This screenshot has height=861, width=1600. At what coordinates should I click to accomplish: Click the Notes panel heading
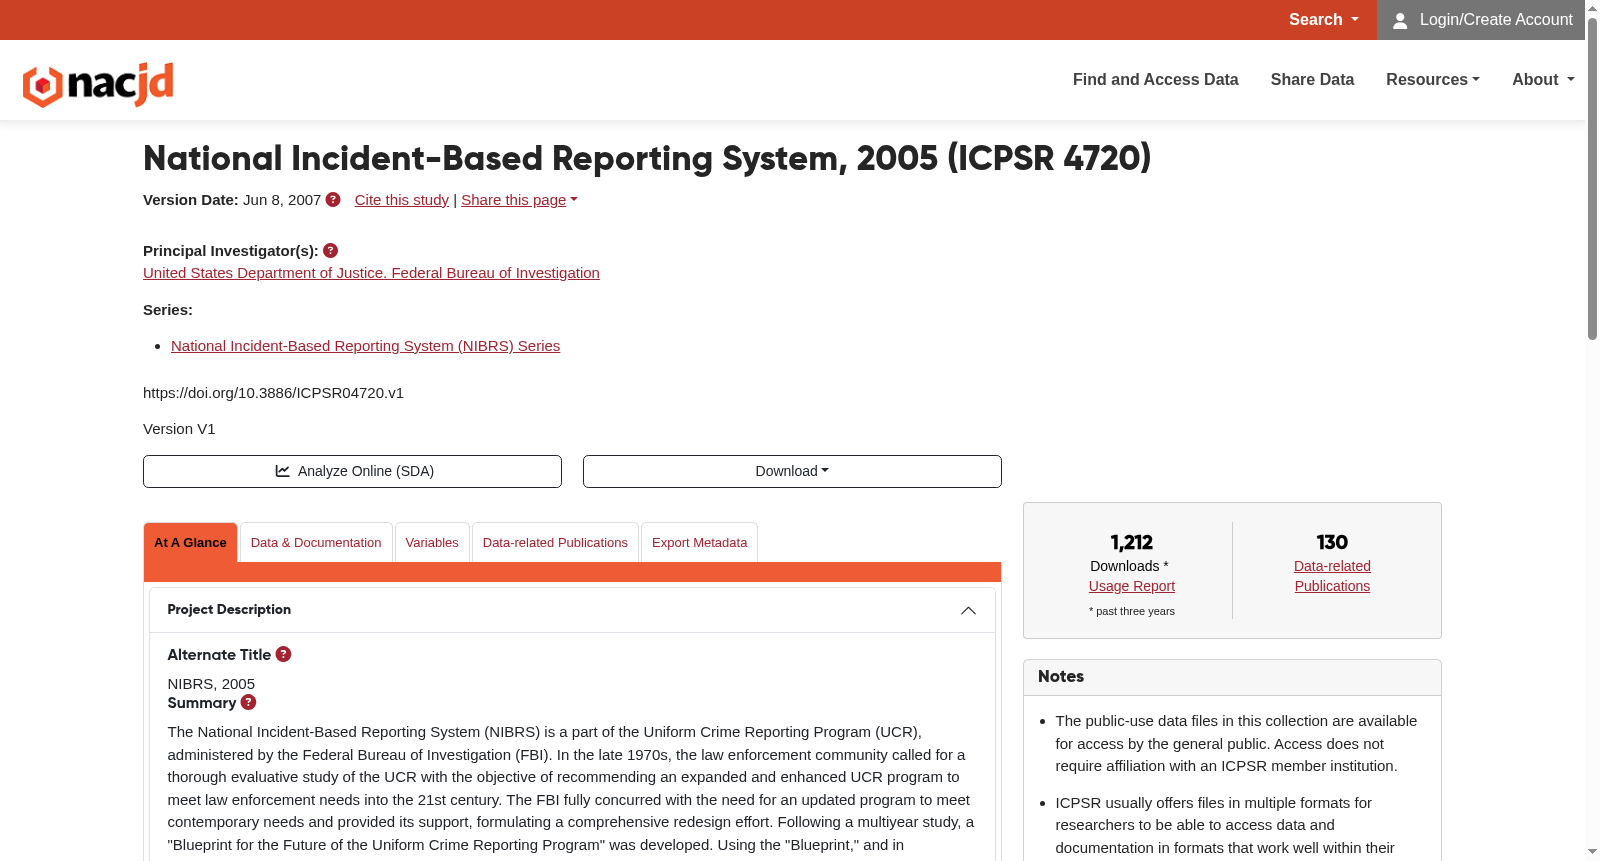(x=1061, y=677)
